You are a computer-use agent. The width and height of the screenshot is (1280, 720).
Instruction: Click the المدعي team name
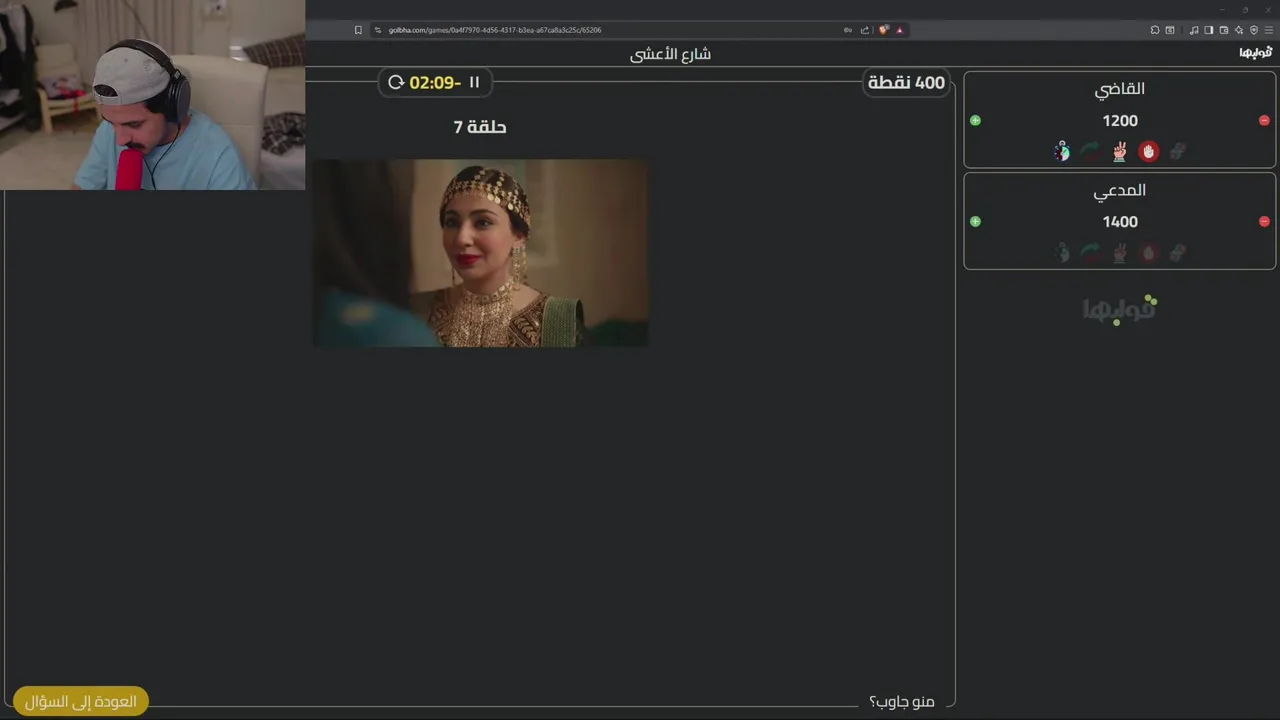1120,190
